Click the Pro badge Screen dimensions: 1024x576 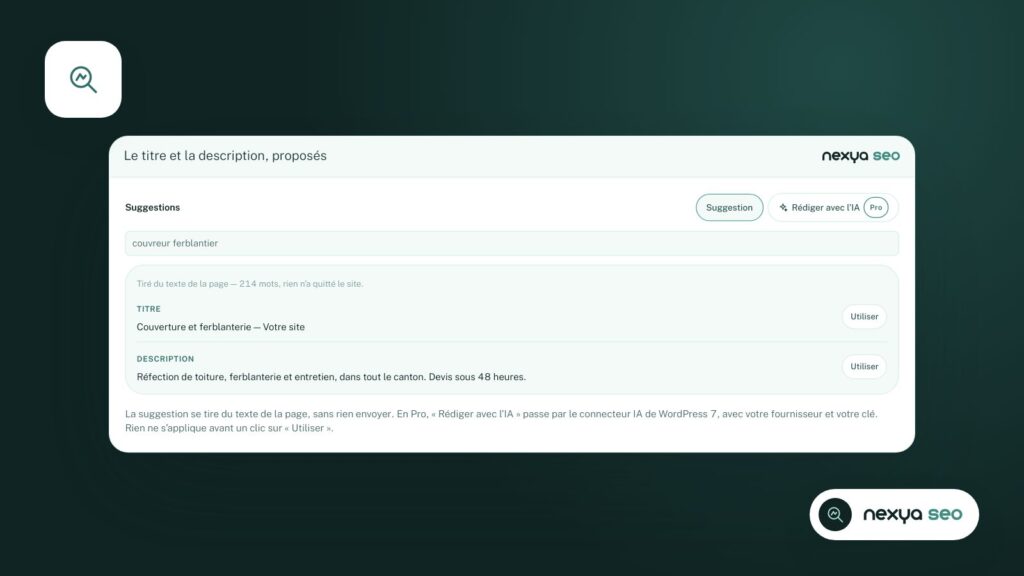click(876, 208)
